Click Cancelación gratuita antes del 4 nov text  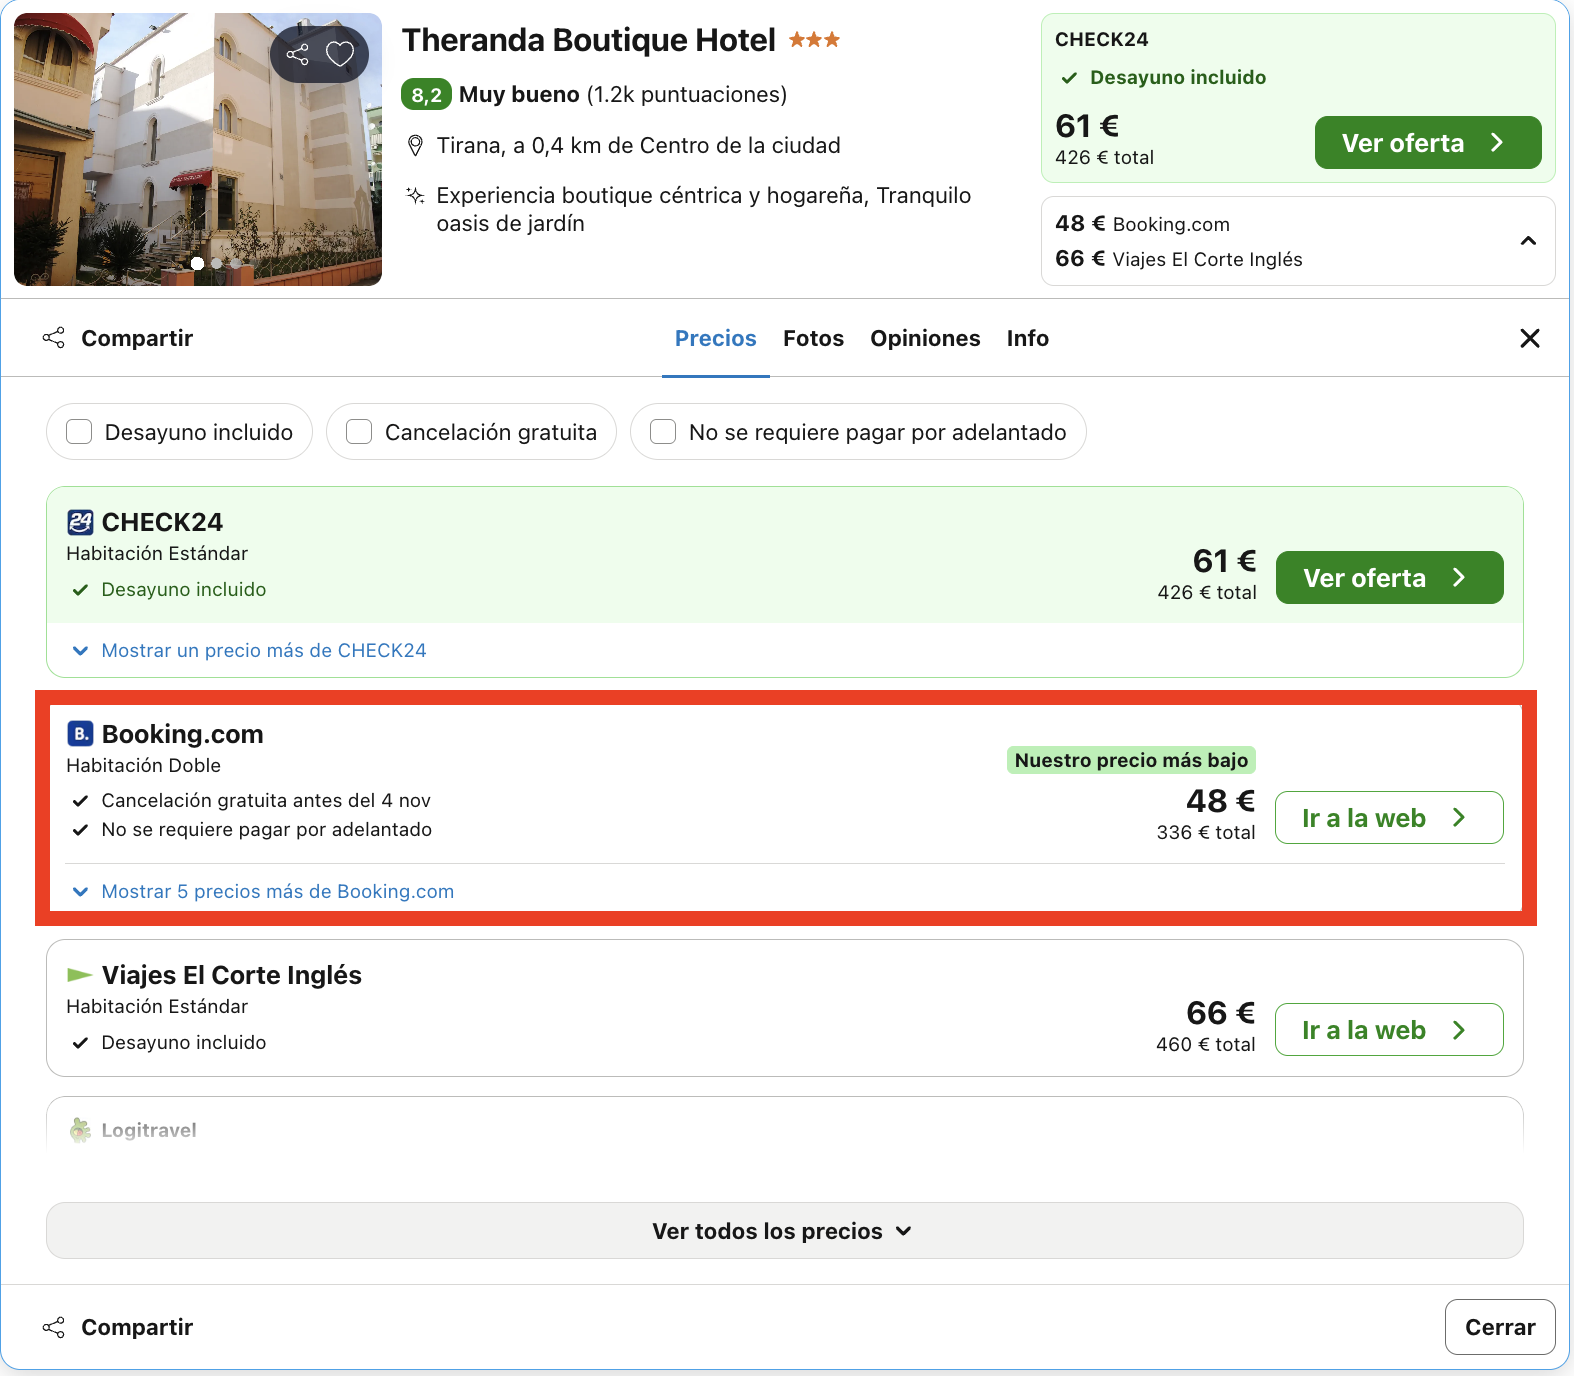click(266, 800)
